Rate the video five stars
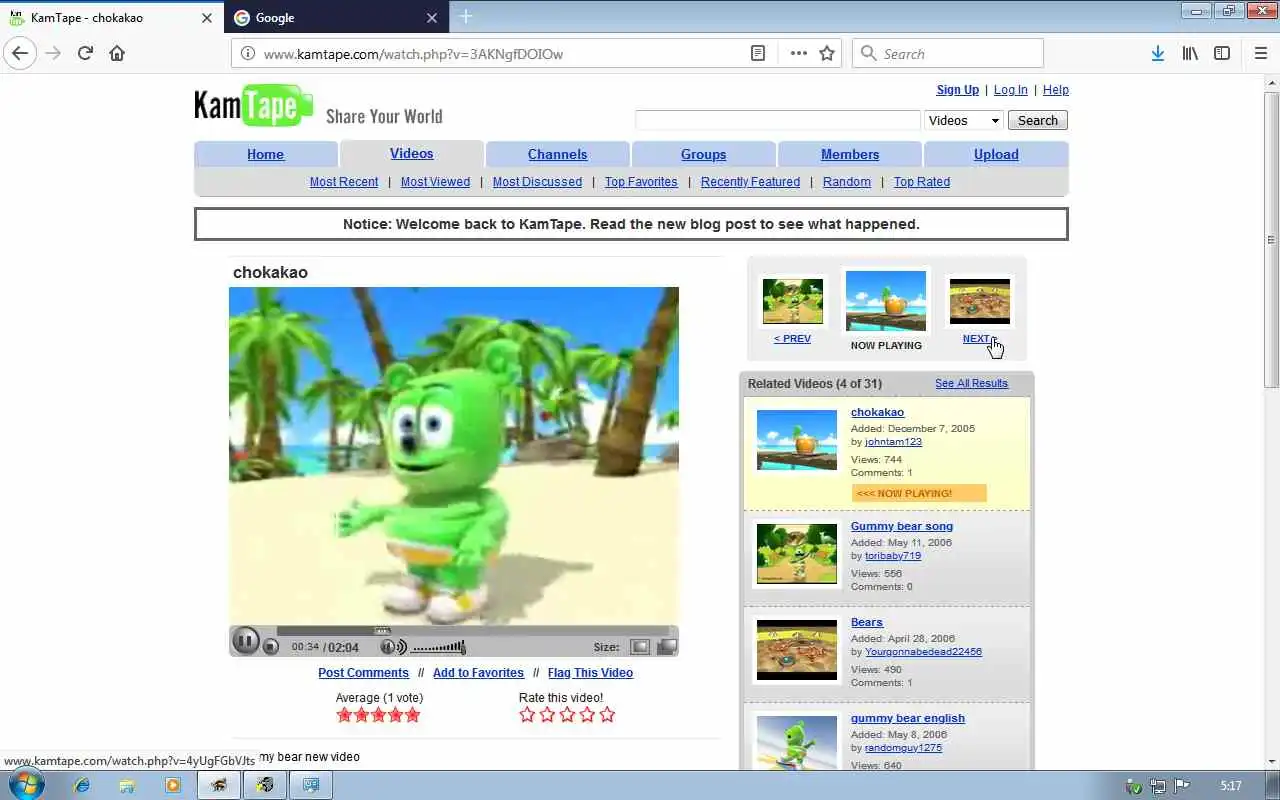 click(607, 715)
